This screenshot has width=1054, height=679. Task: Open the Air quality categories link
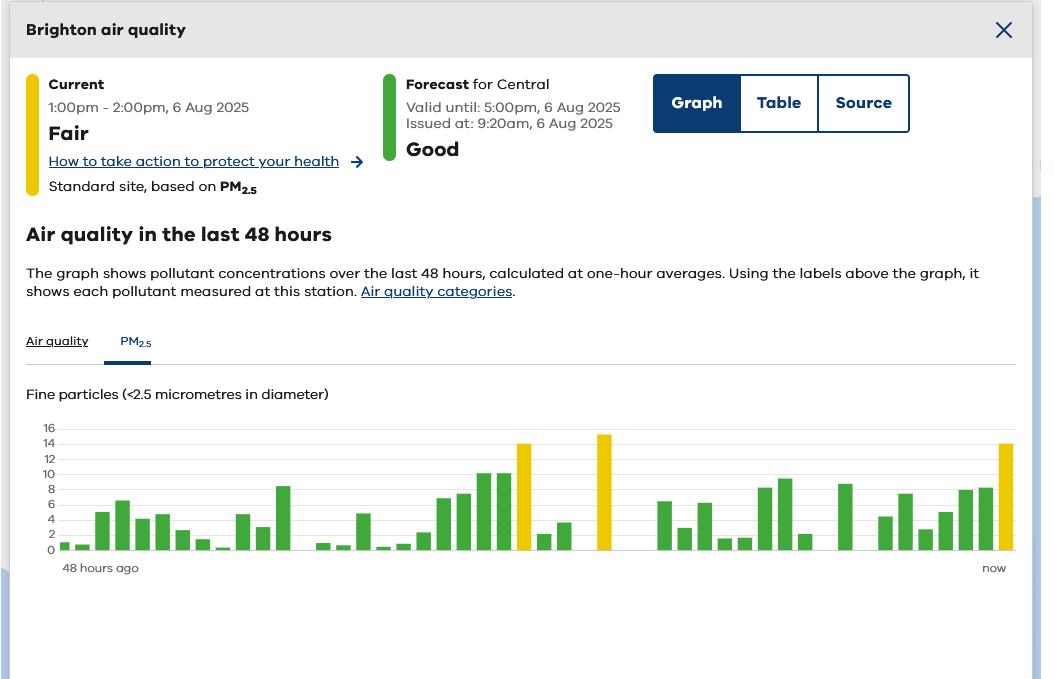(x=436, y=292)
